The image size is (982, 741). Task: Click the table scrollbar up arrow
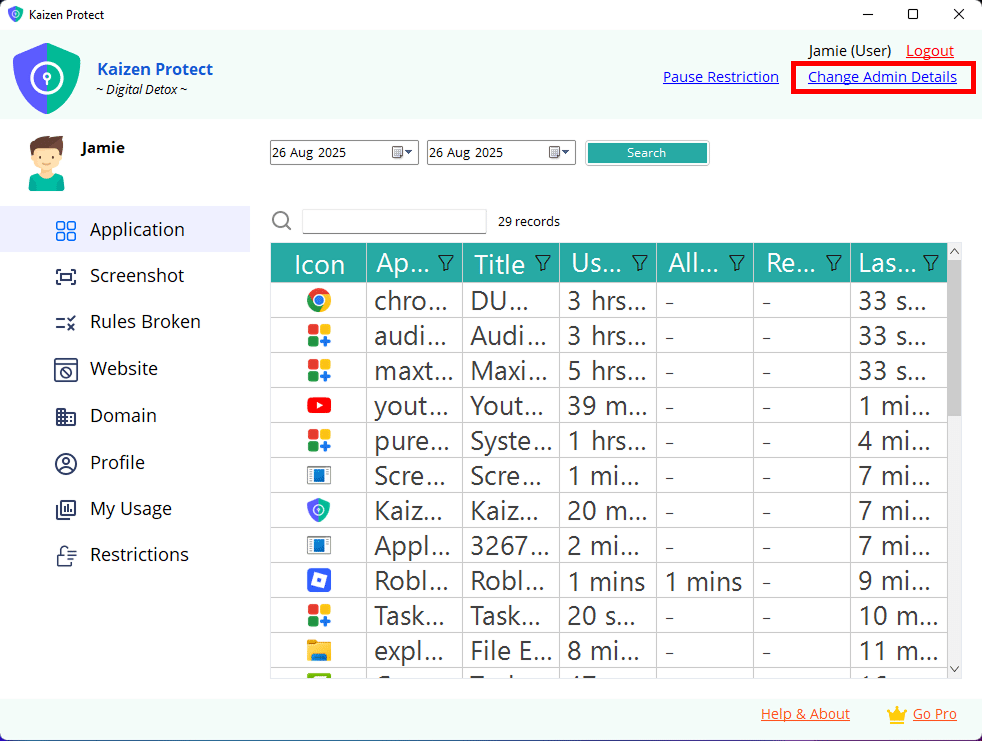(x=954, y=252)
